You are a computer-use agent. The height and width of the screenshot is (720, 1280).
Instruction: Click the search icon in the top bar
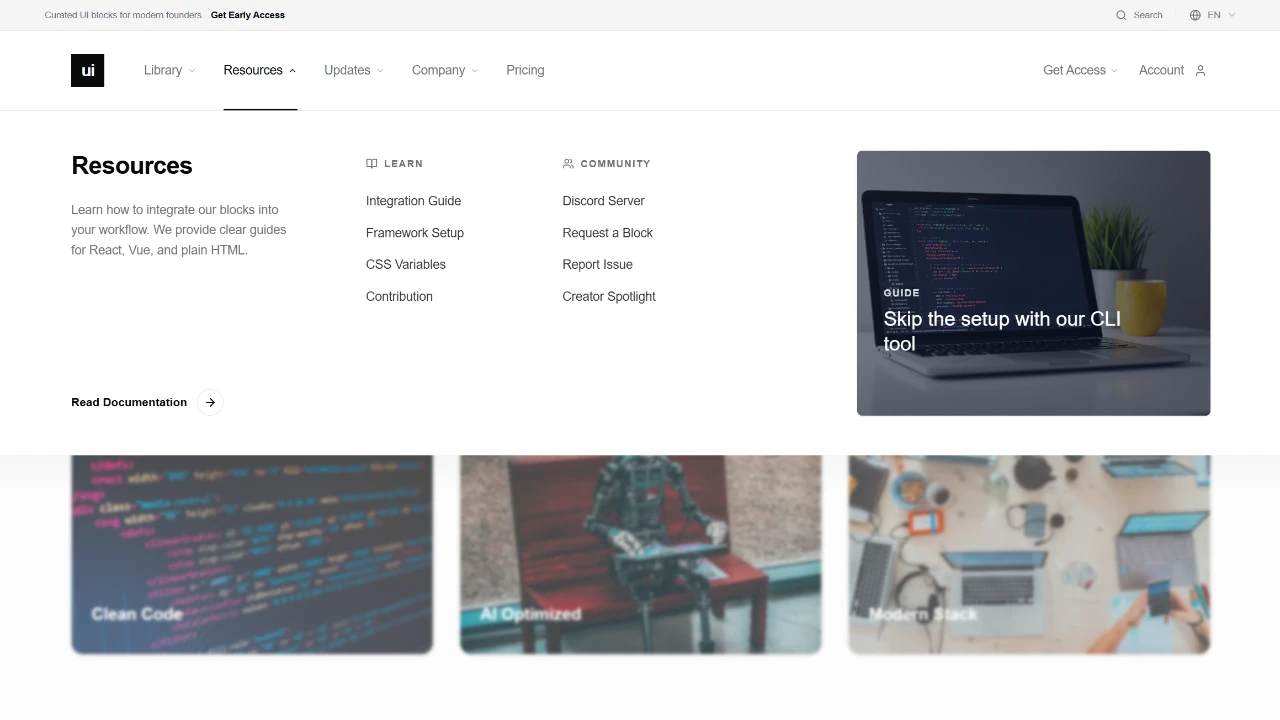click(x=1120, y=15)
